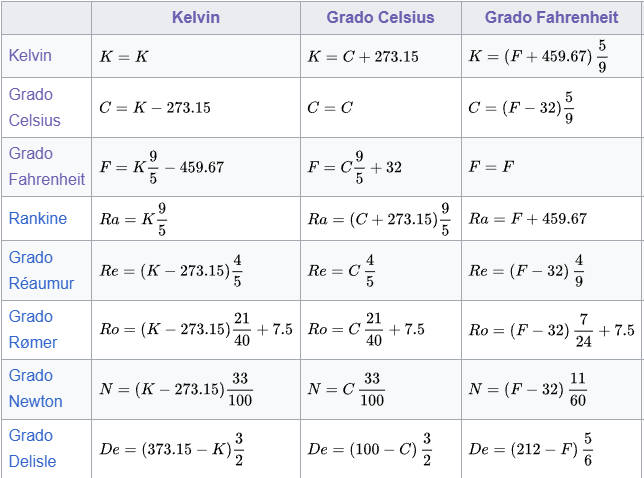Select the F = C 9/5 + 32 formula
This screenshot has width=644, height=478.
355,167
